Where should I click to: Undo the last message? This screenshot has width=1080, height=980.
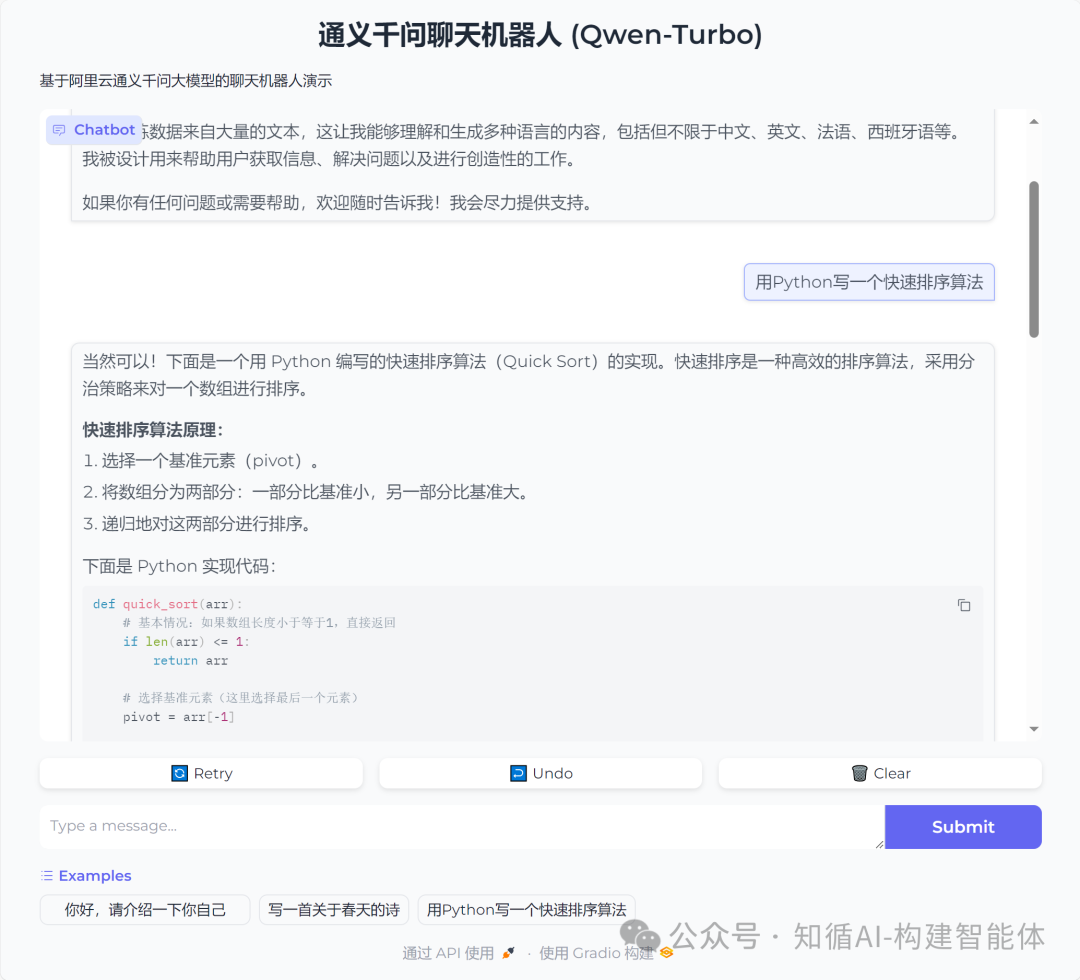[541, 773]
